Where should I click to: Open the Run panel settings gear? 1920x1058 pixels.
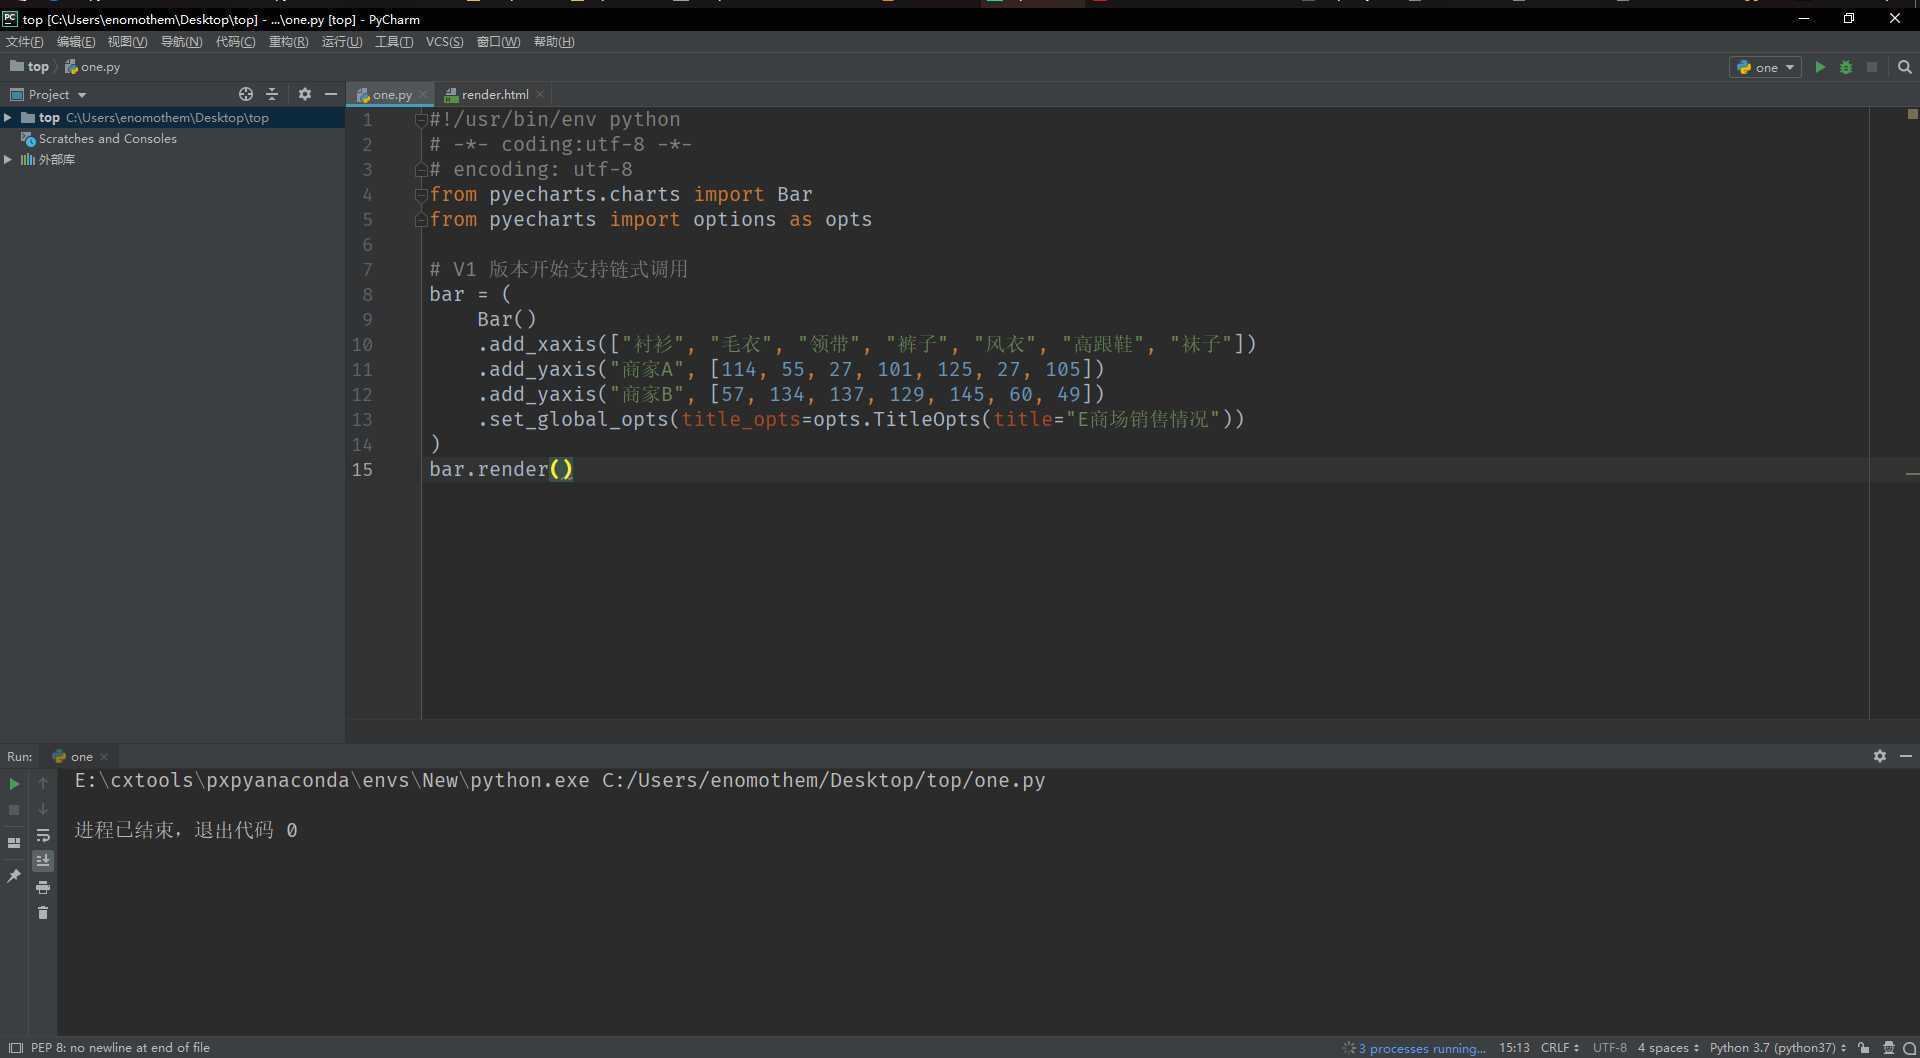1880,756
